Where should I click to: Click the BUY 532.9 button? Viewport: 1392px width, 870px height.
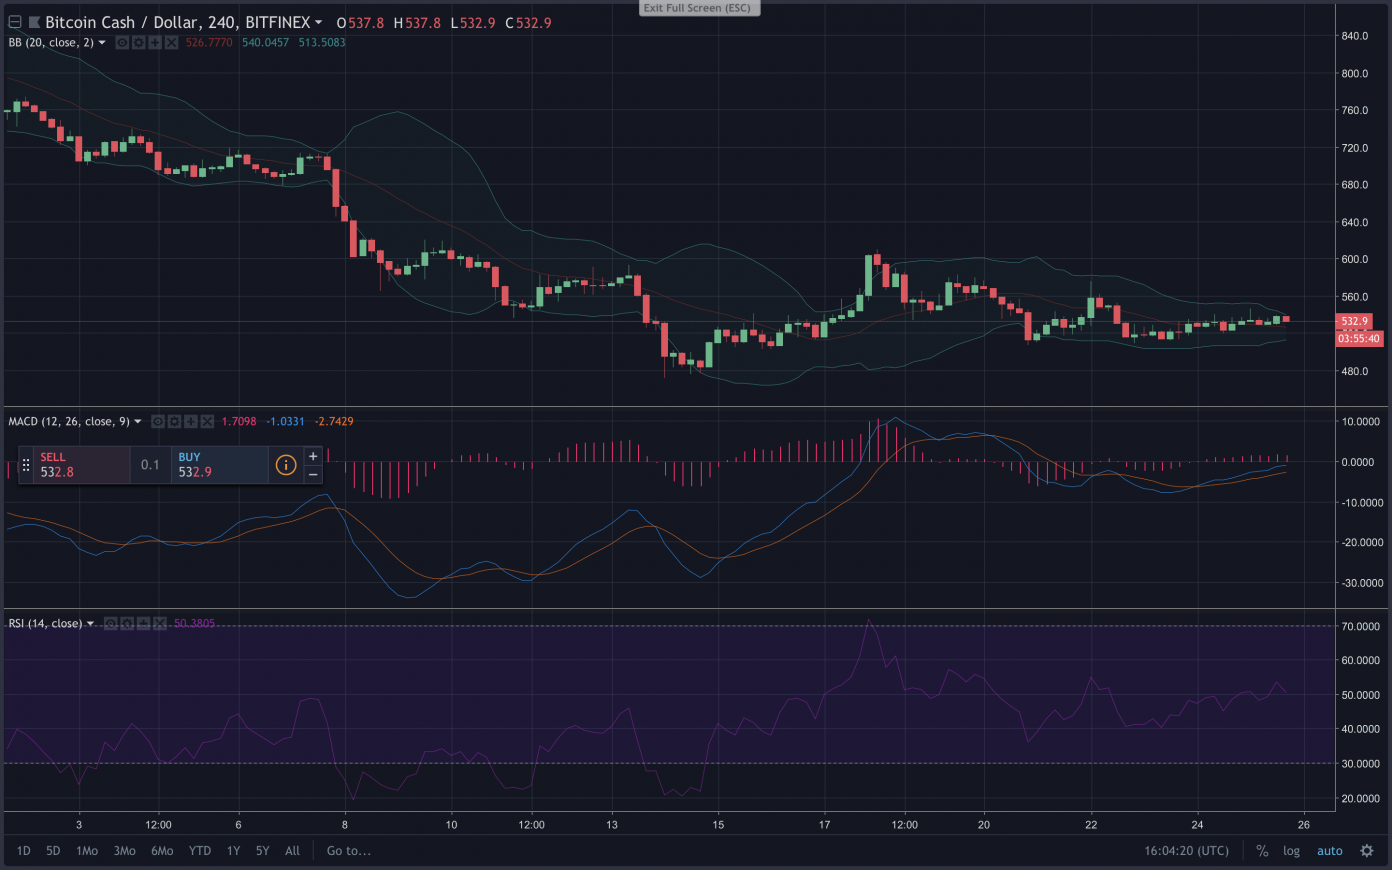tap(219, 465)
